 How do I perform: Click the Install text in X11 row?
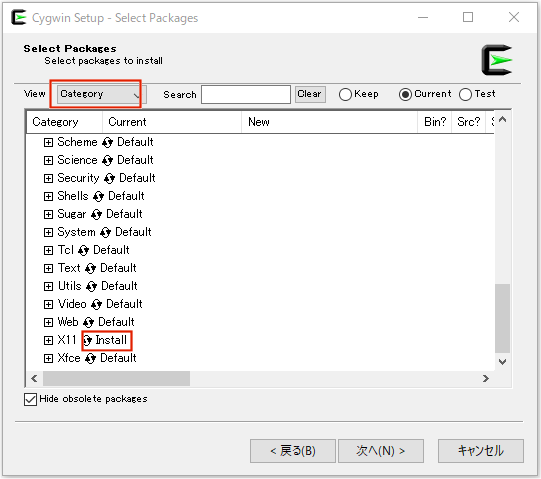pyautogui.click(x=111, y=340)
